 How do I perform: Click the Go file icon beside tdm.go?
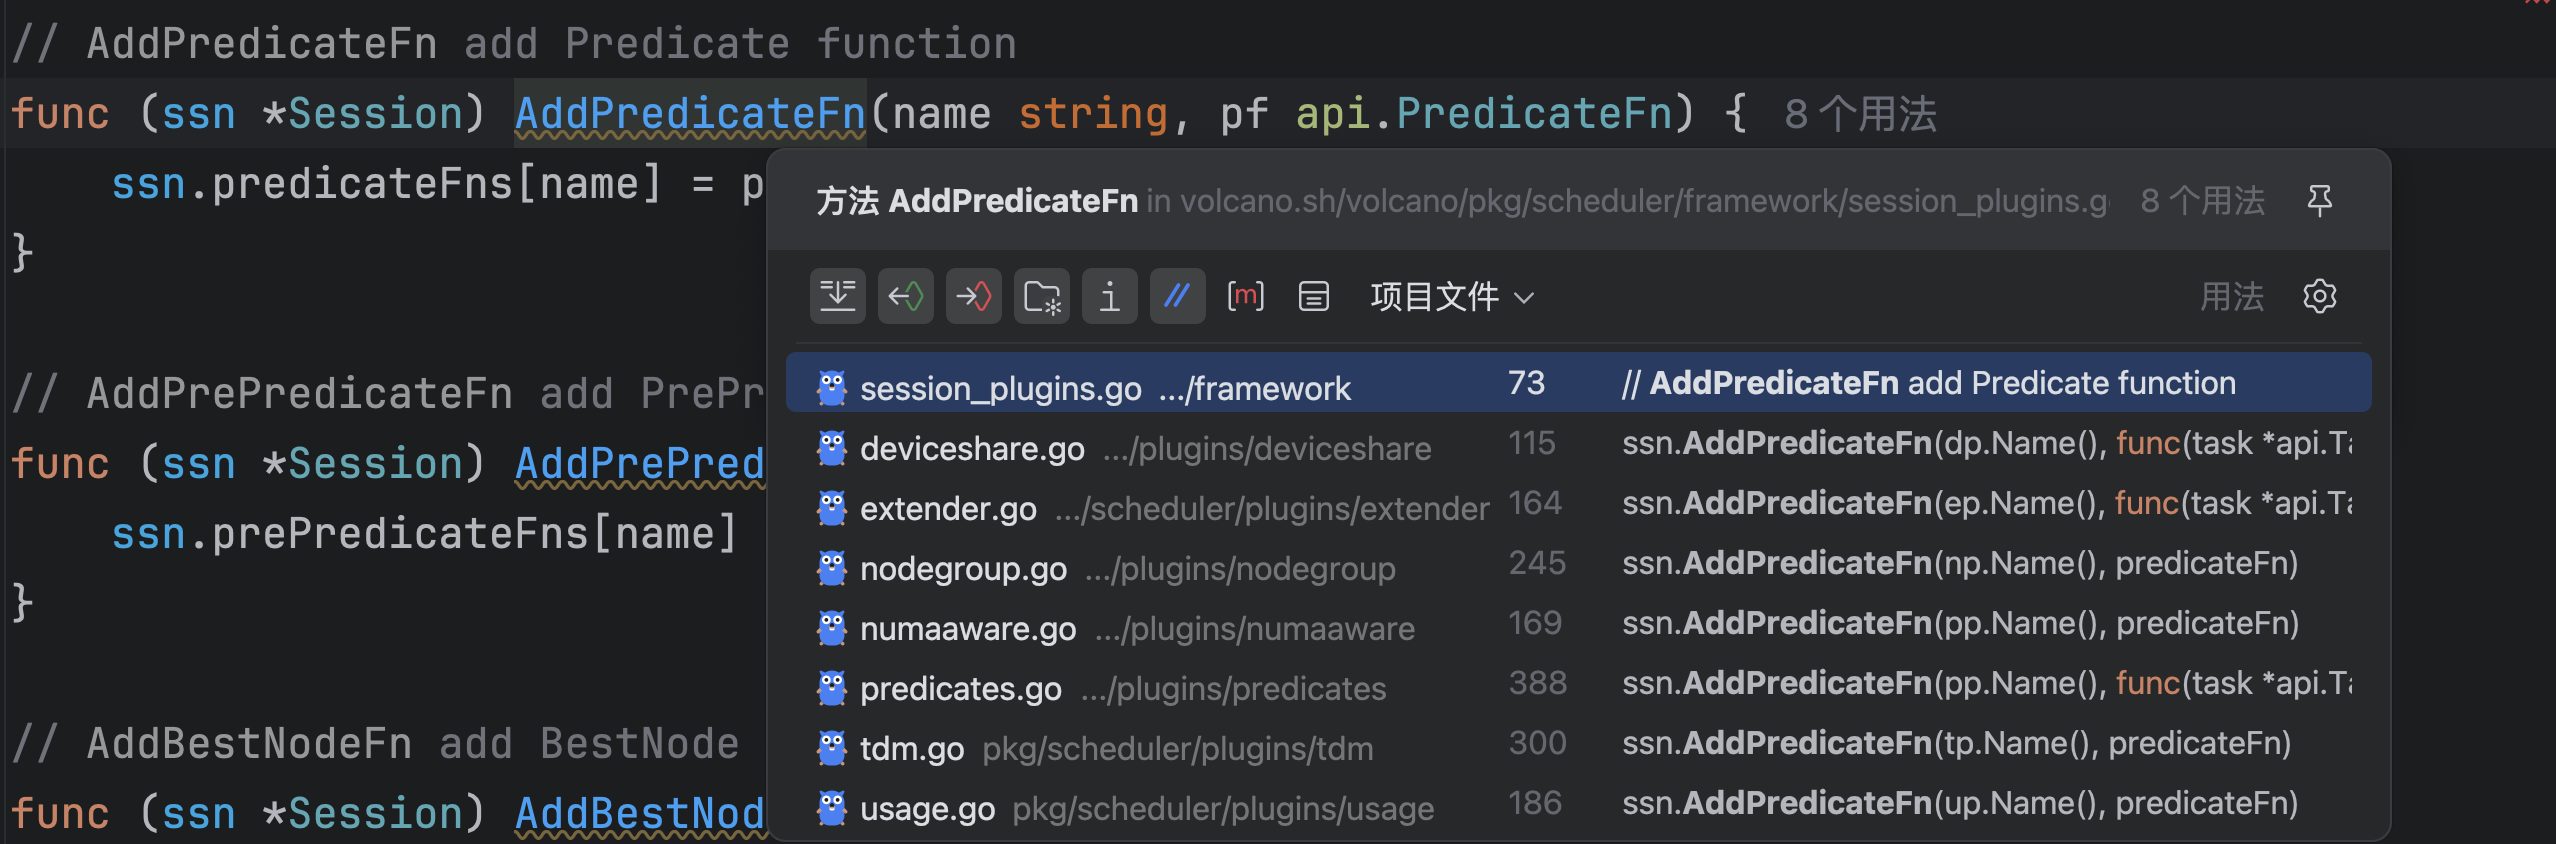[x=832, y=748]
